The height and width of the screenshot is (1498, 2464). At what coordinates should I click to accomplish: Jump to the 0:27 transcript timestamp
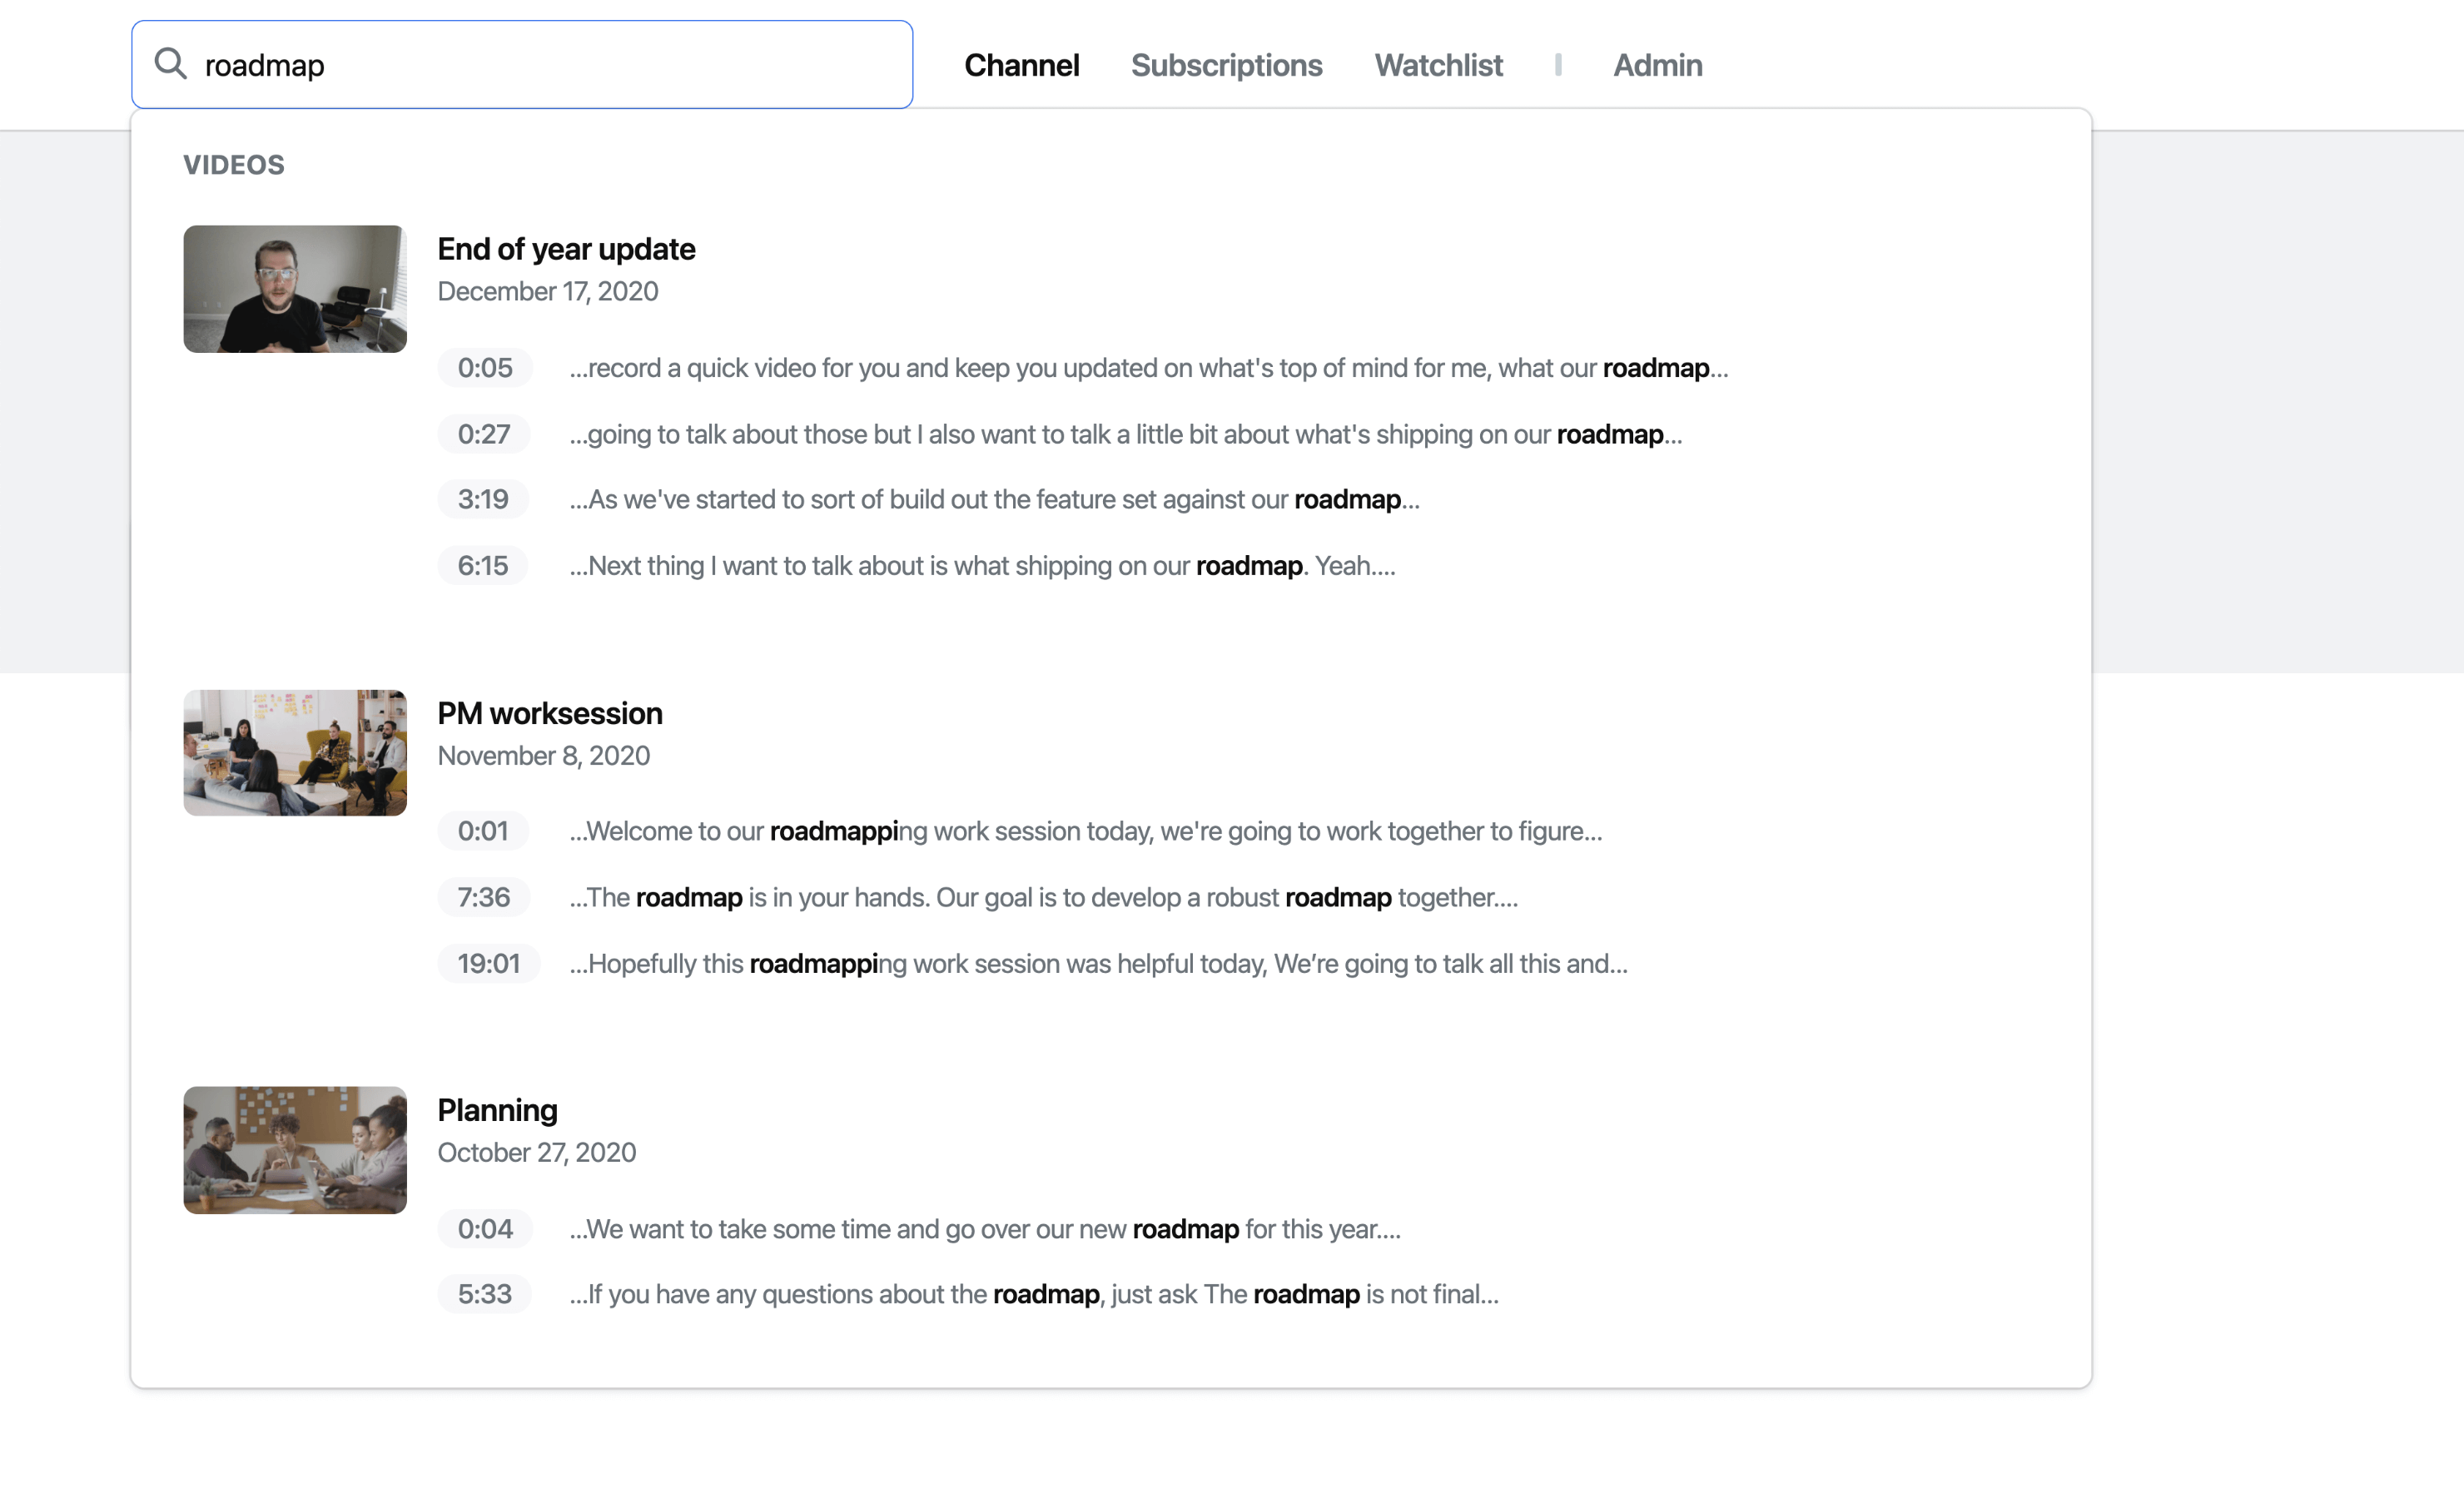(484, 434)
